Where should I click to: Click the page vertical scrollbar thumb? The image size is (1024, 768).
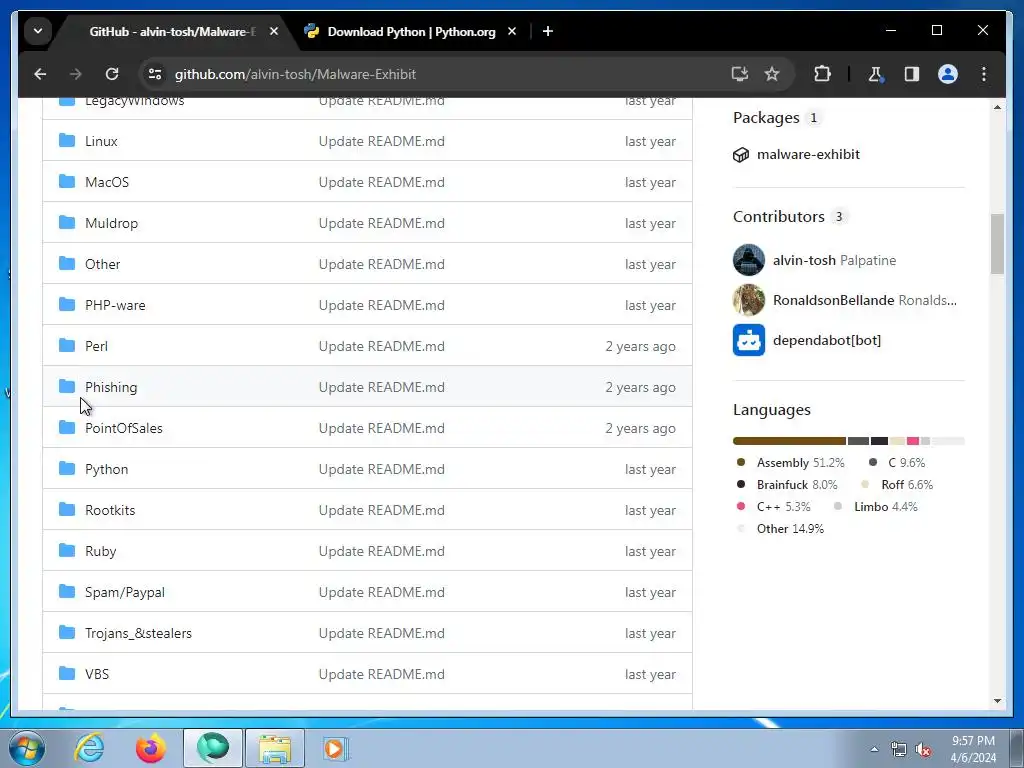coord(997,244)
